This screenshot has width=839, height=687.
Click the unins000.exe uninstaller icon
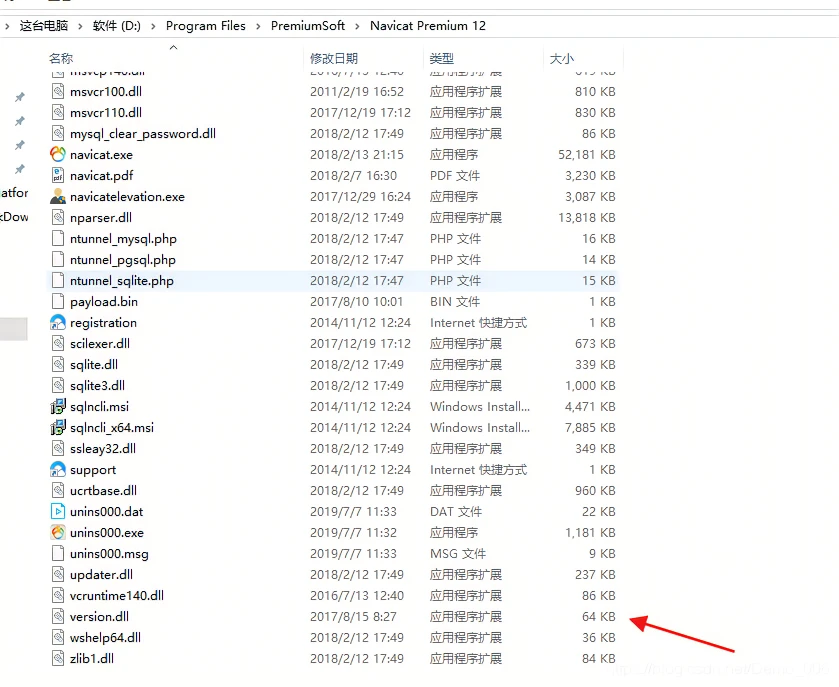(58, 532)
